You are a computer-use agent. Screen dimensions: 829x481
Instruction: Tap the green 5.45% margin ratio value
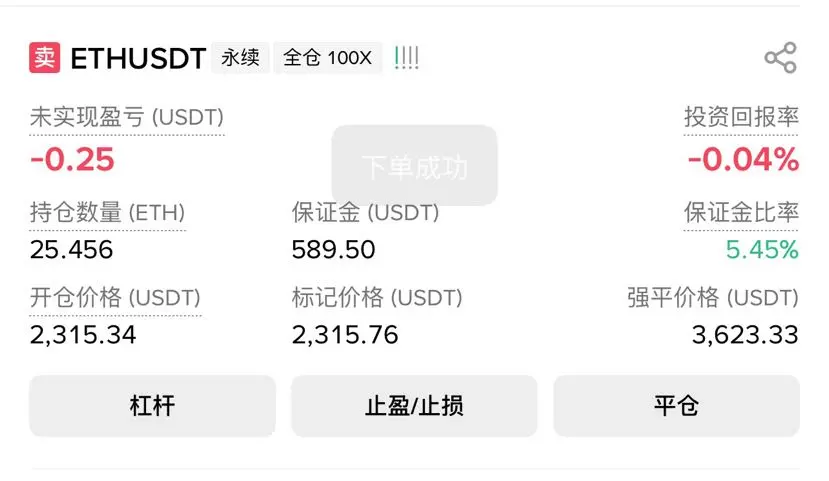(762, 249)
